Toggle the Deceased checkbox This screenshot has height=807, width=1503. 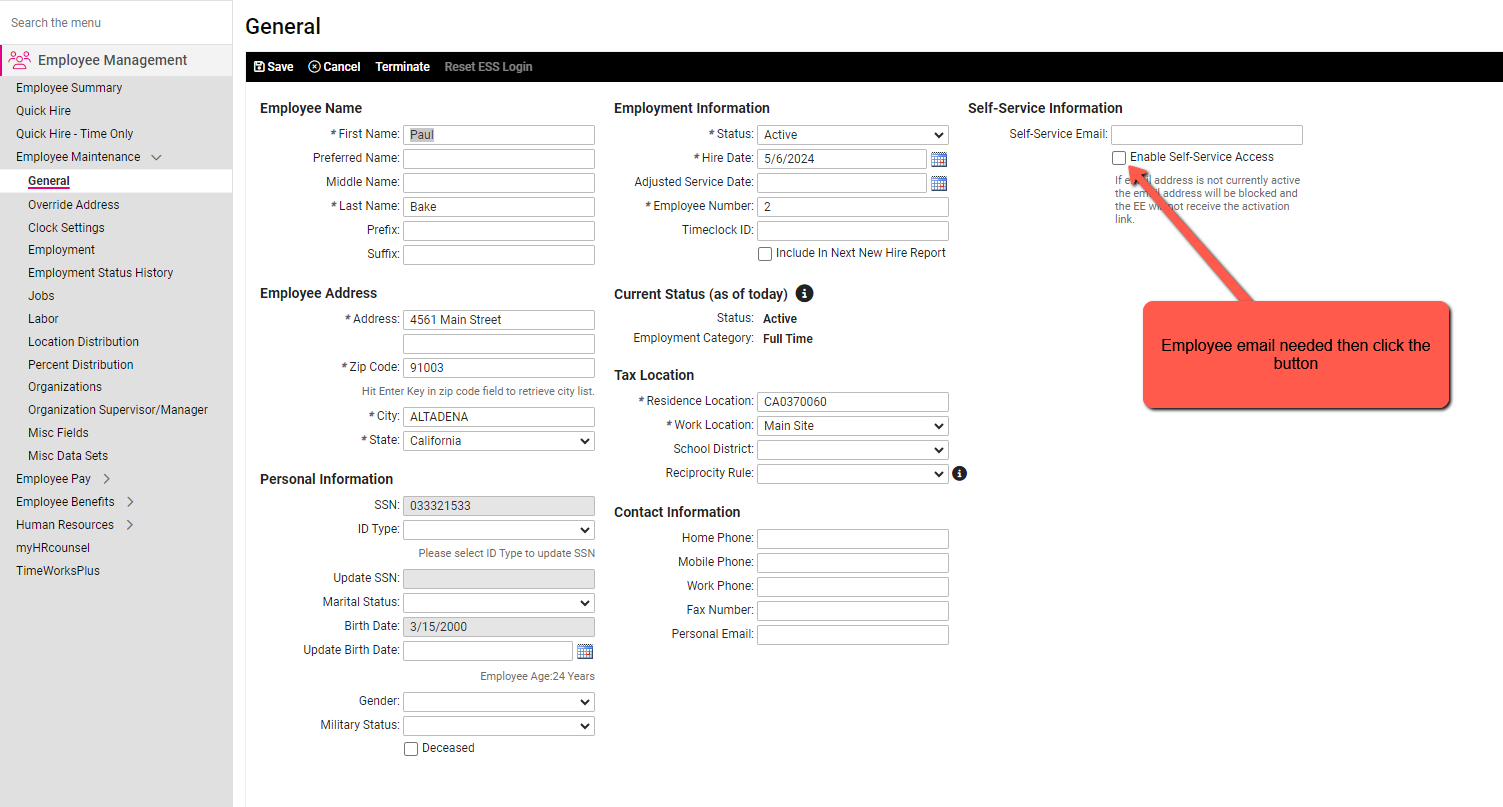pyautogui.click(x=410, y=748)
